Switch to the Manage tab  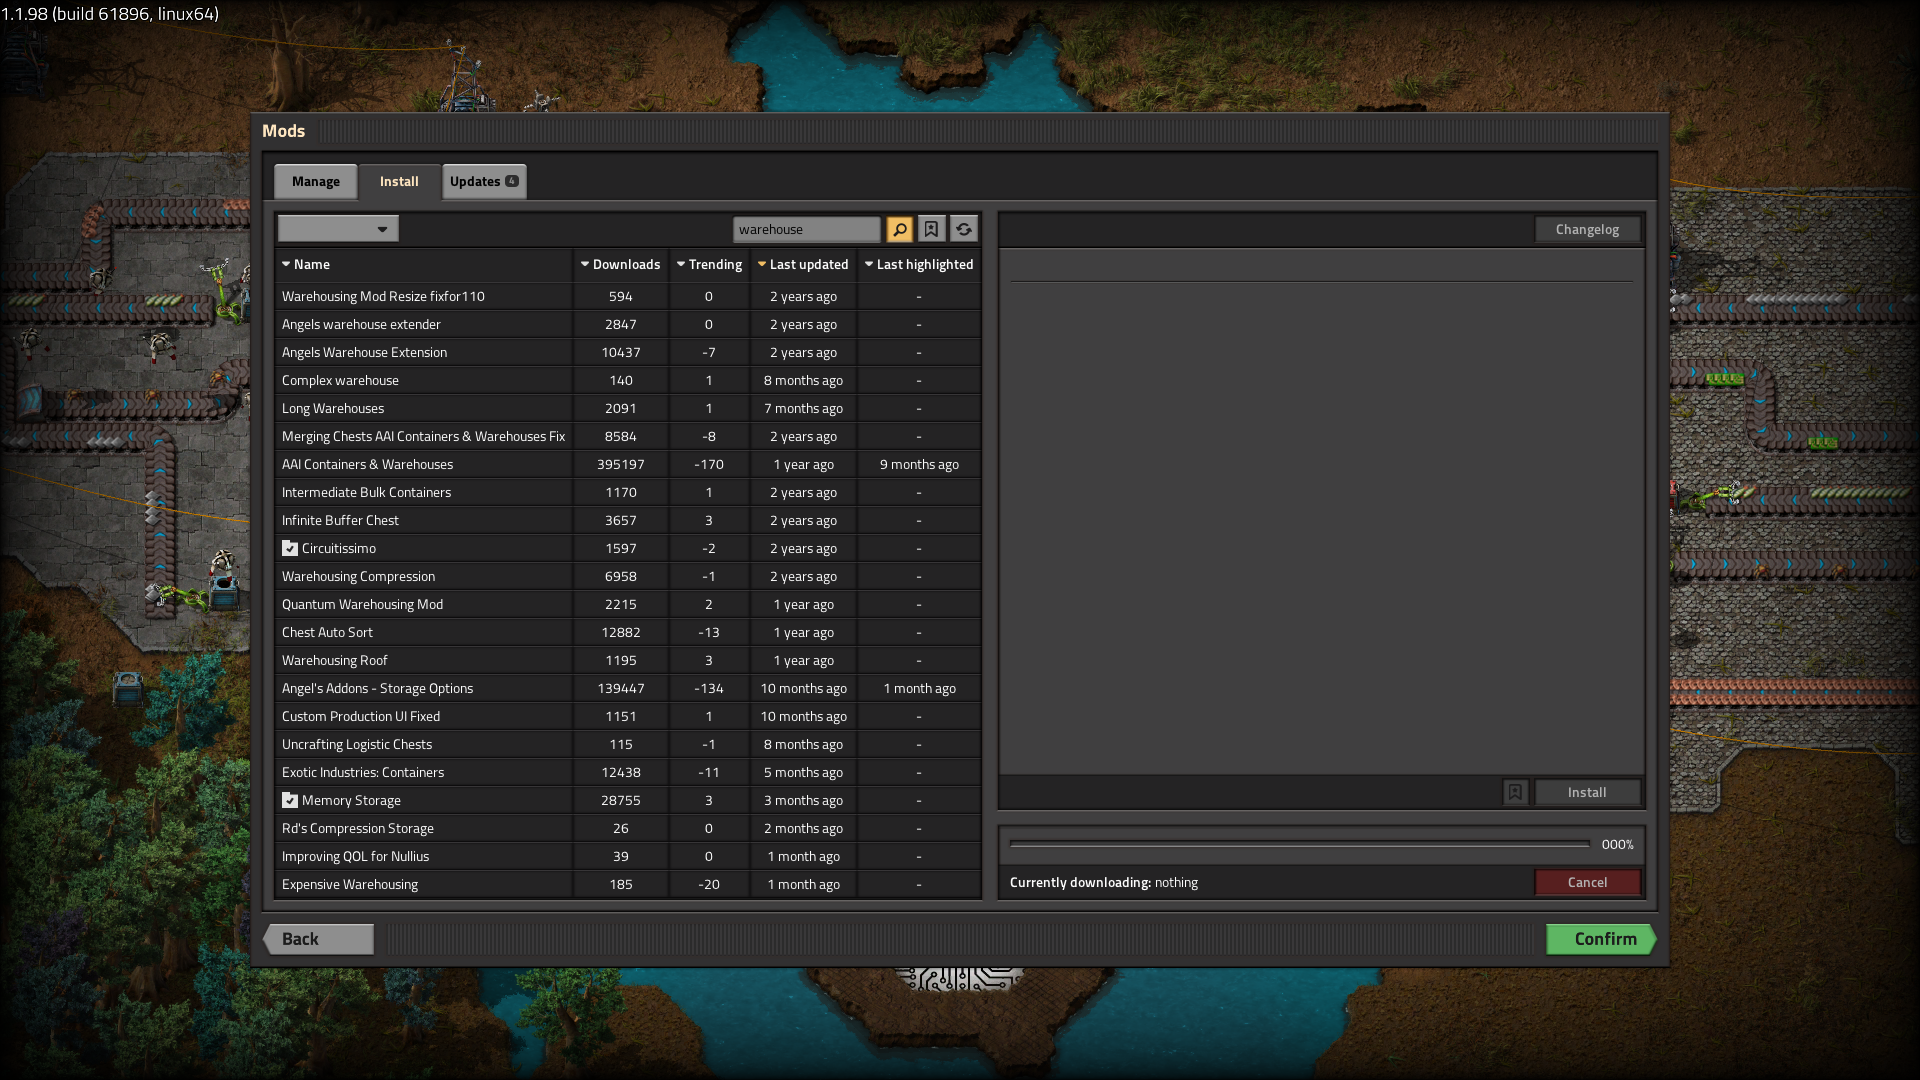(316, 181)
